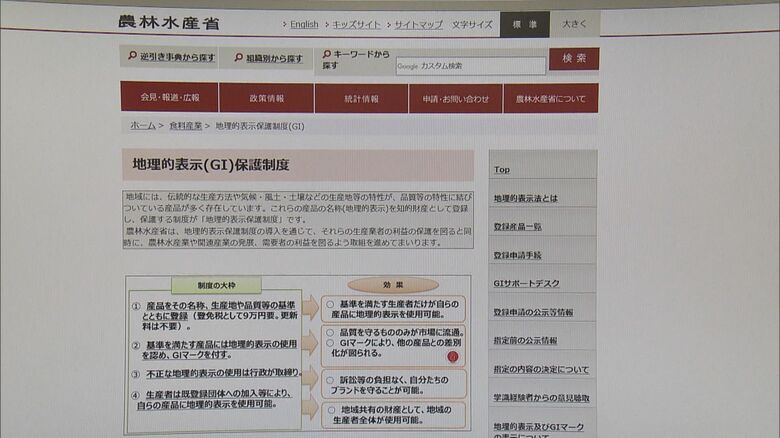The image size is (780, 438).
Task: Click the magnifier icon beside 組織別から探す
Action: [x=238, y=58]
